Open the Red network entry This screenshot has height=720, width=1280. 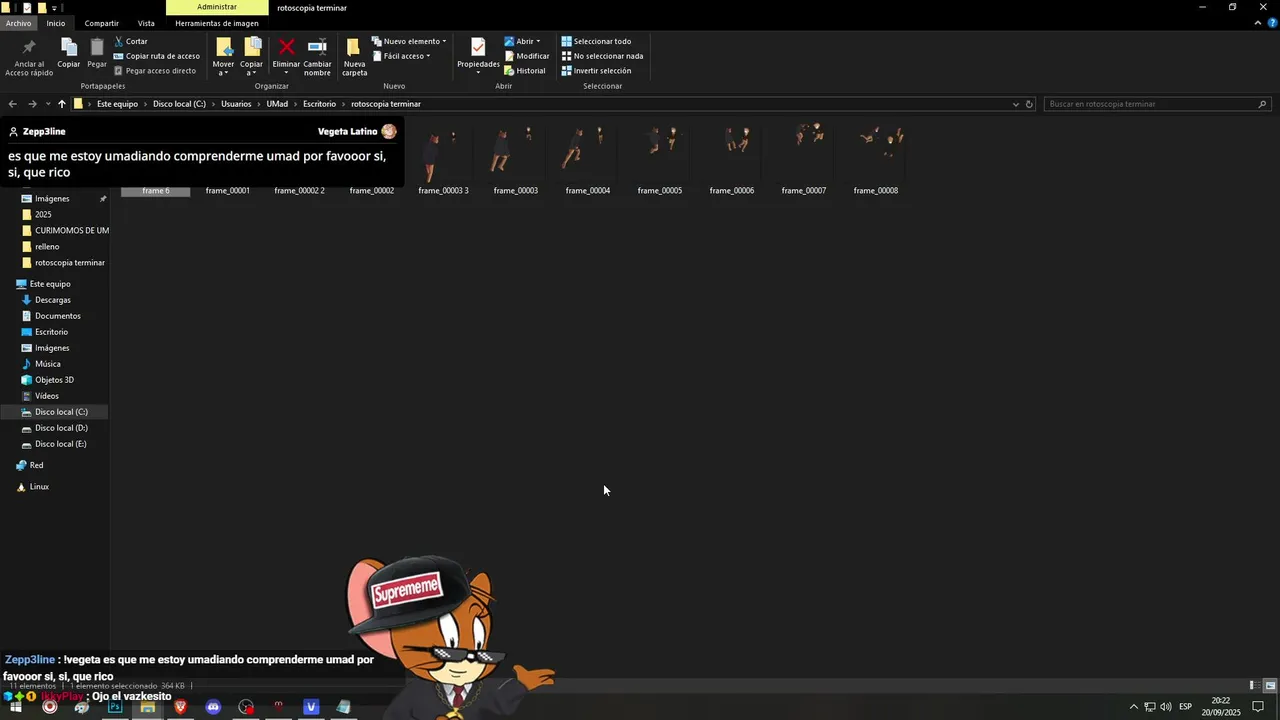point(36,465)
